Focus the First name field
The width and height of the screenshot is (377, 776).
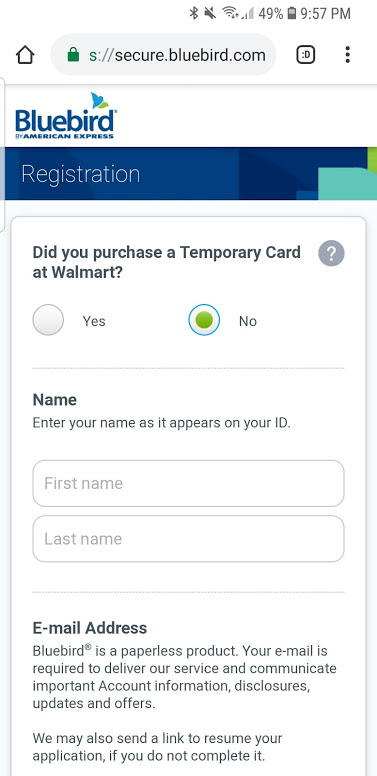click(188, 483)
